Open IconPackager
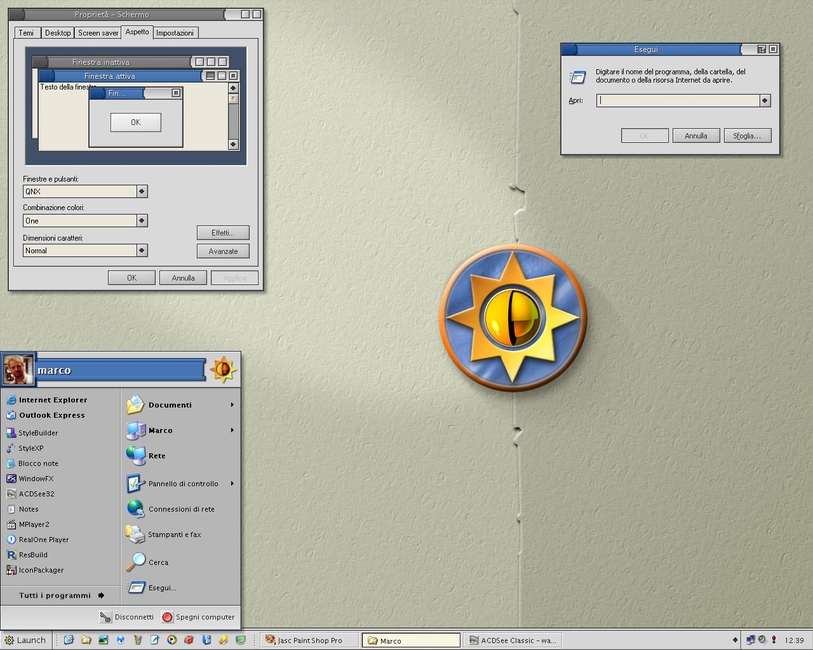813x650 pixels. 35,570
